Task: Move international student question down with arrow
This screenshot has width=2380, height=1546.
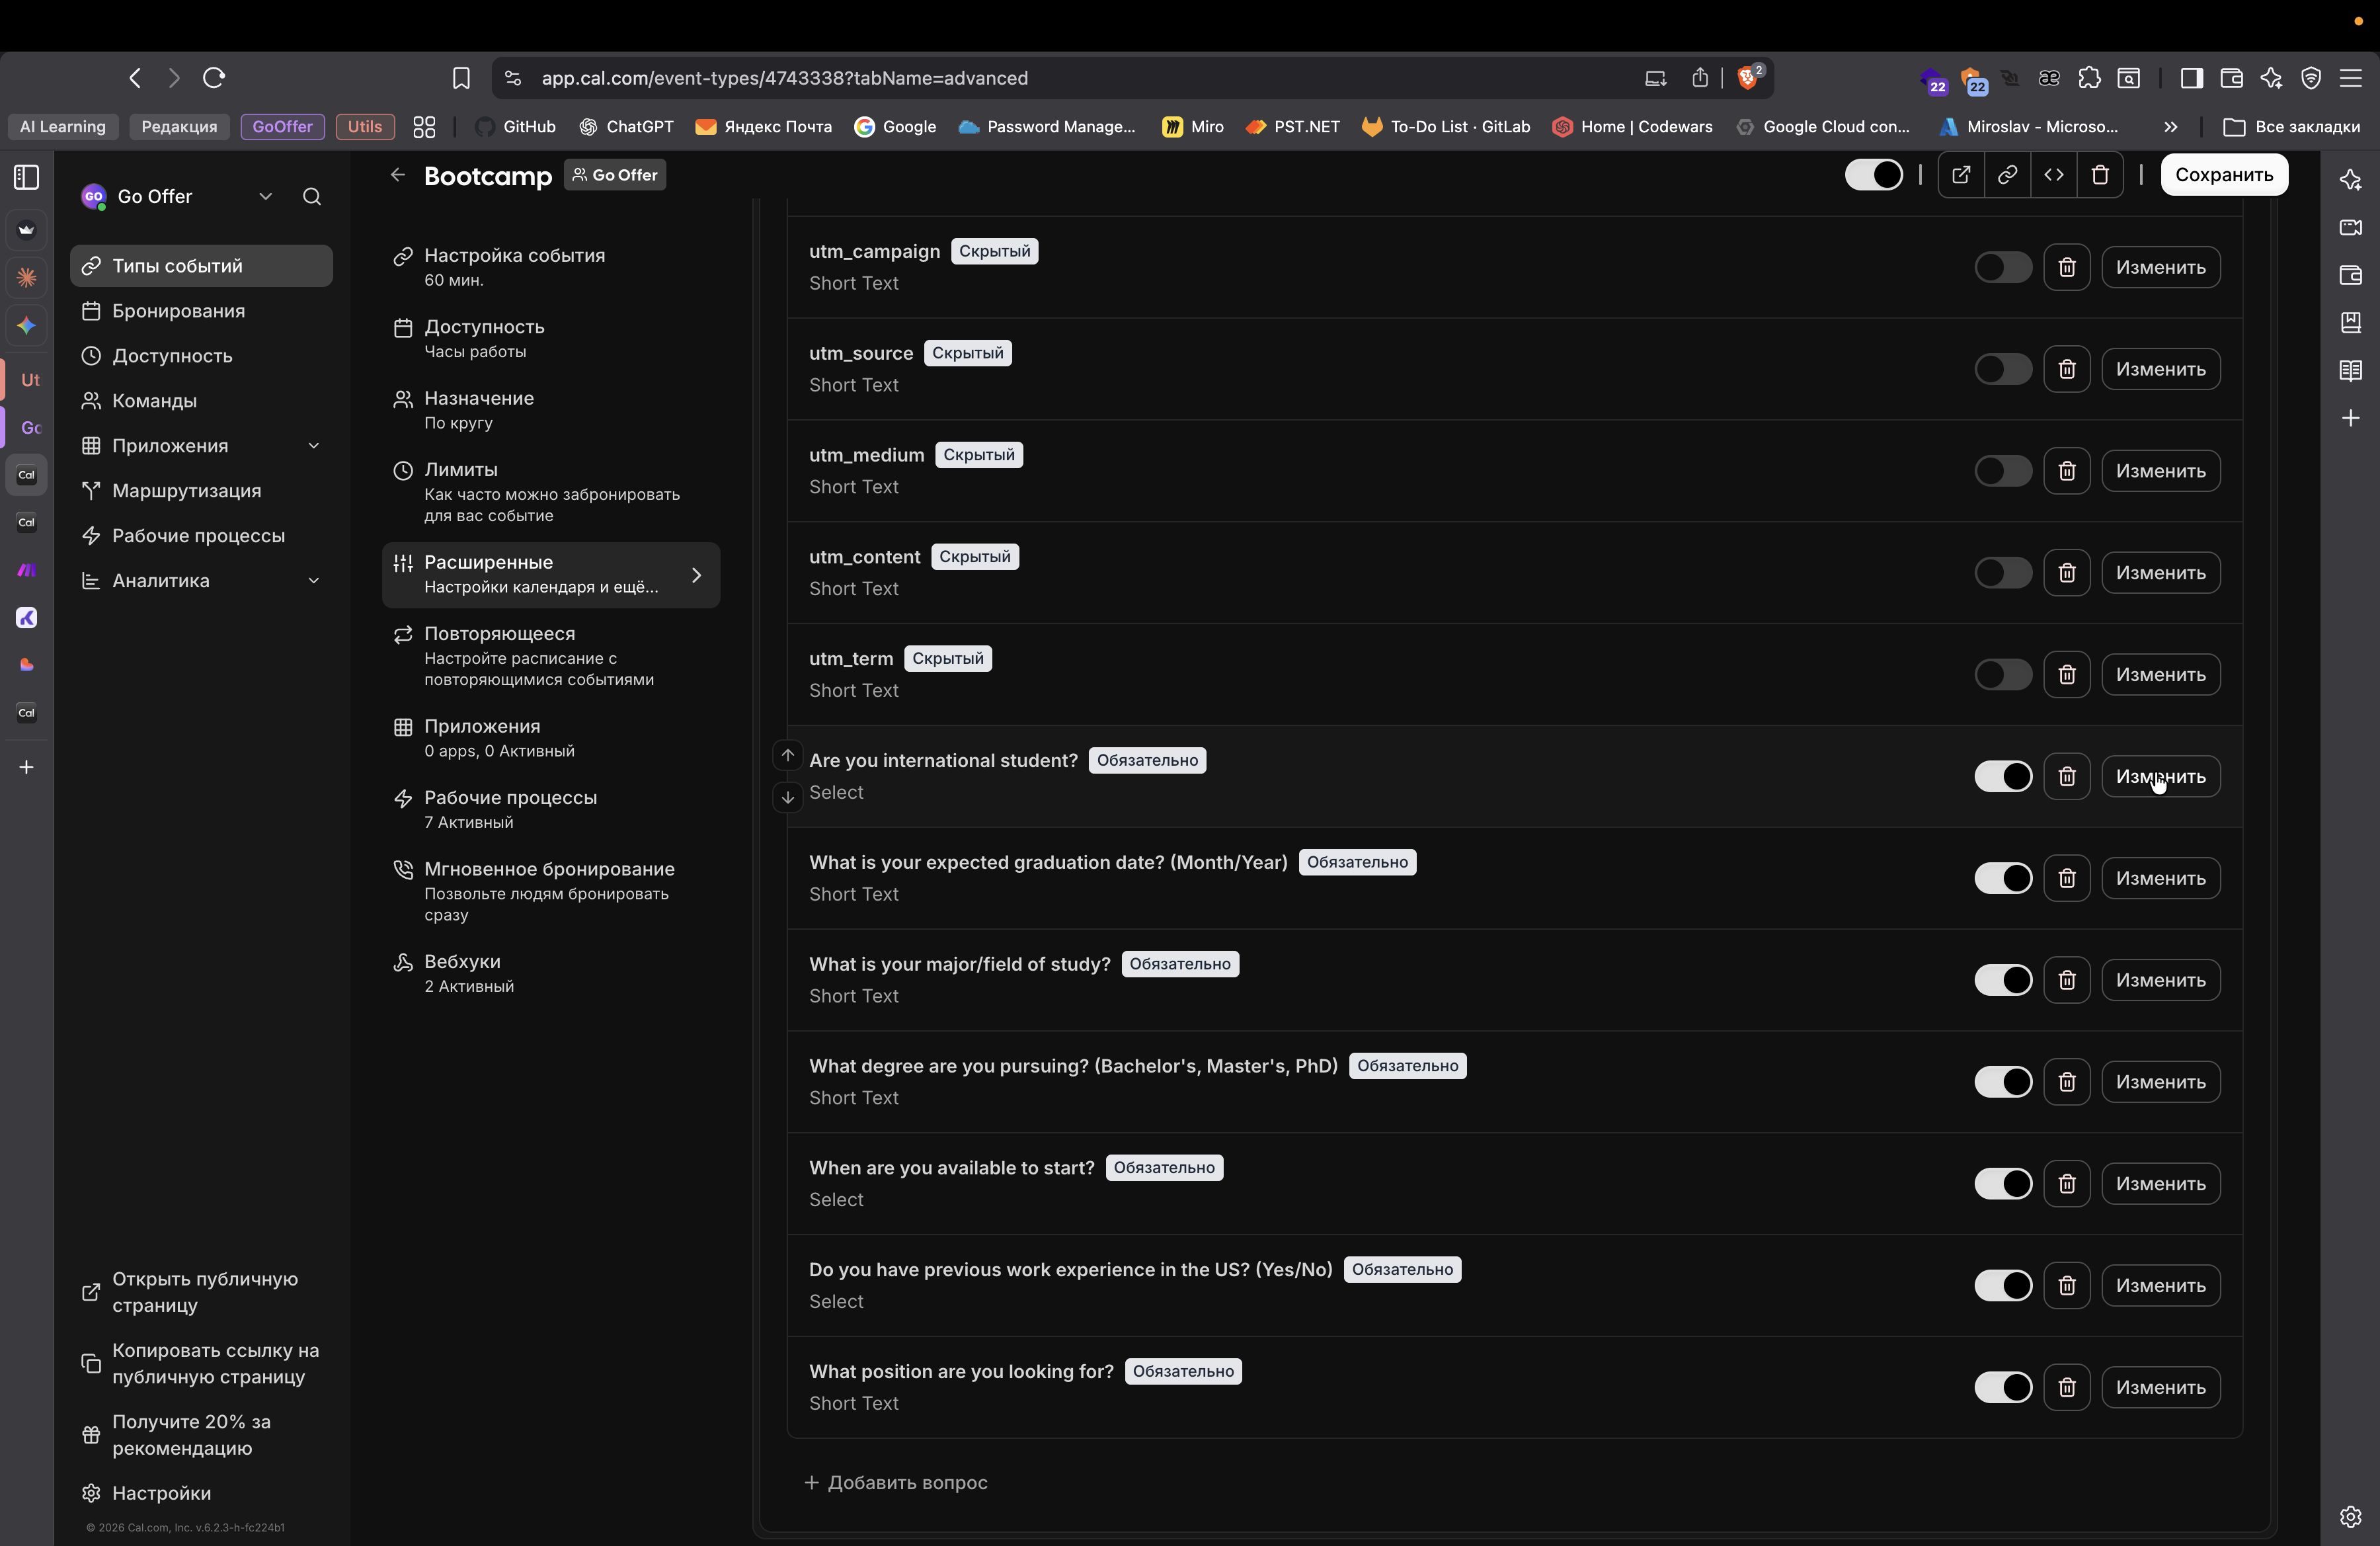Action: pyautogui.click(x=788, y=797)
